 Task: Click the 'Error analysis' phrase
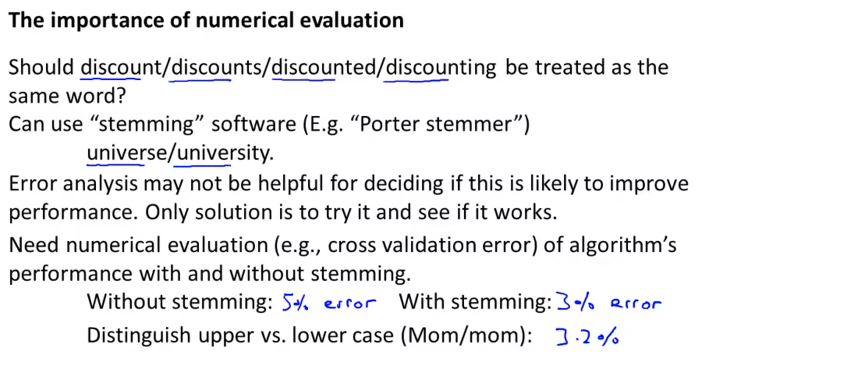tap(74, 184)
